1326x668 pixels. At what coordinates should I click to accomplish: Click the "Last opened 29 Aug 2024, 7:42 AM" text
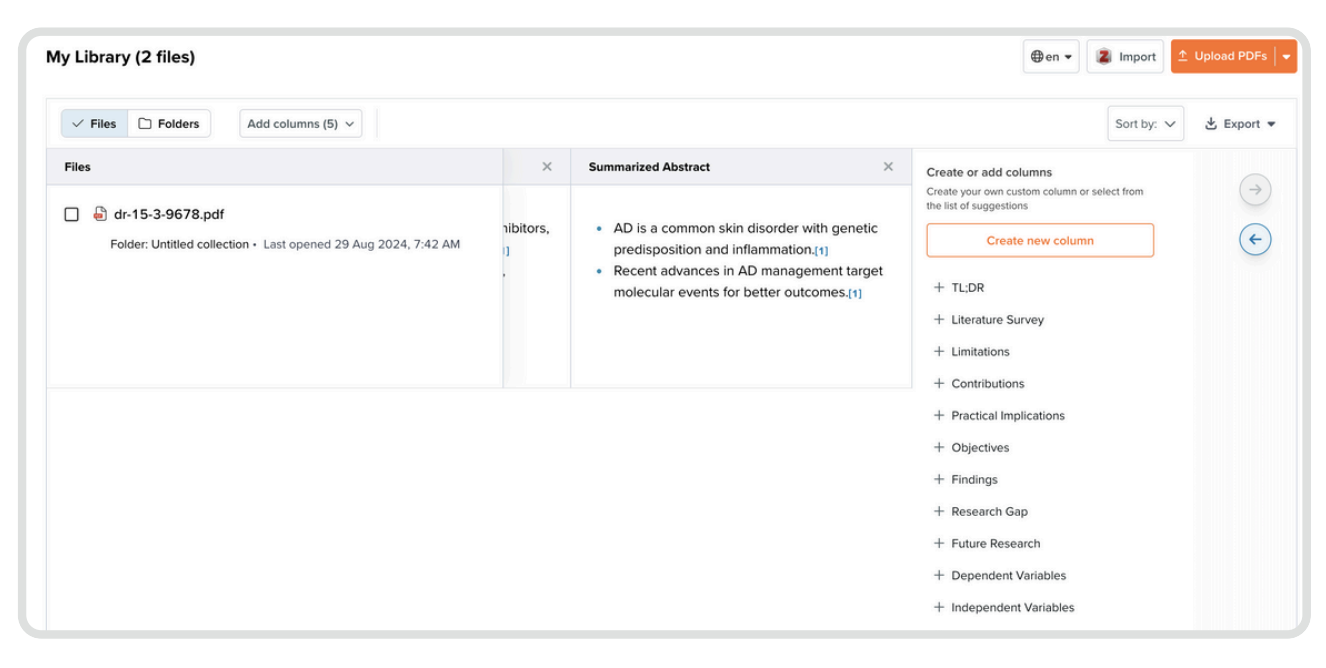pyautogui.click(x=361, y=244)
